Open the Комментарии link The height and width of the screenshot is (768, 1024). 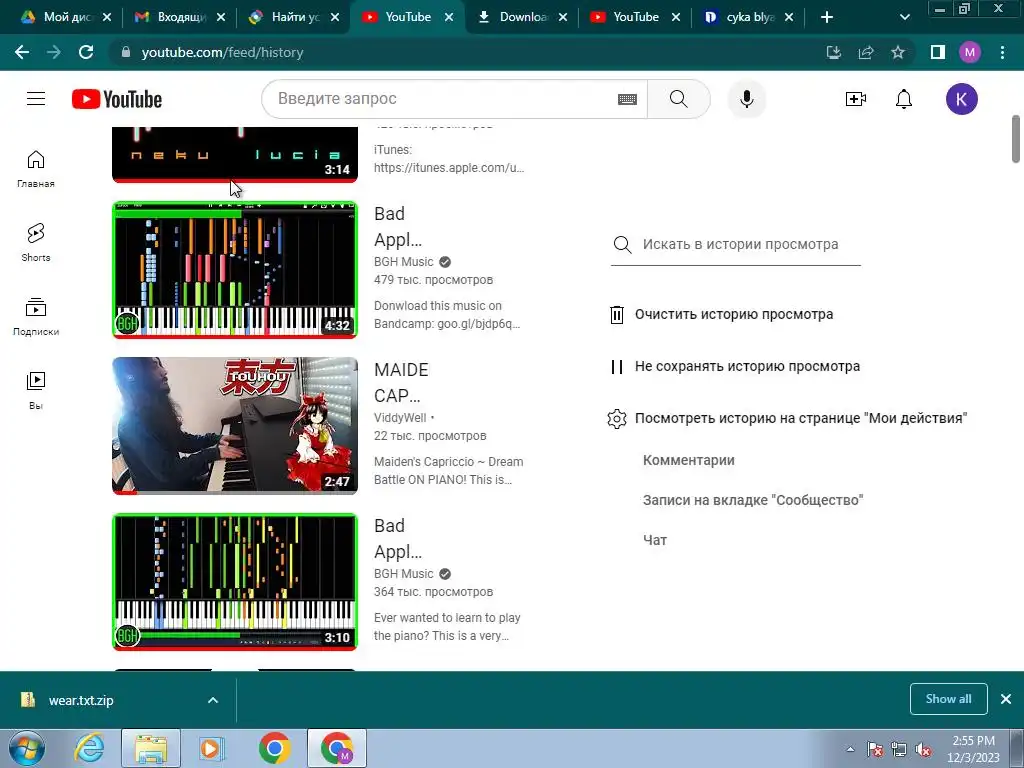click(688, 460)
